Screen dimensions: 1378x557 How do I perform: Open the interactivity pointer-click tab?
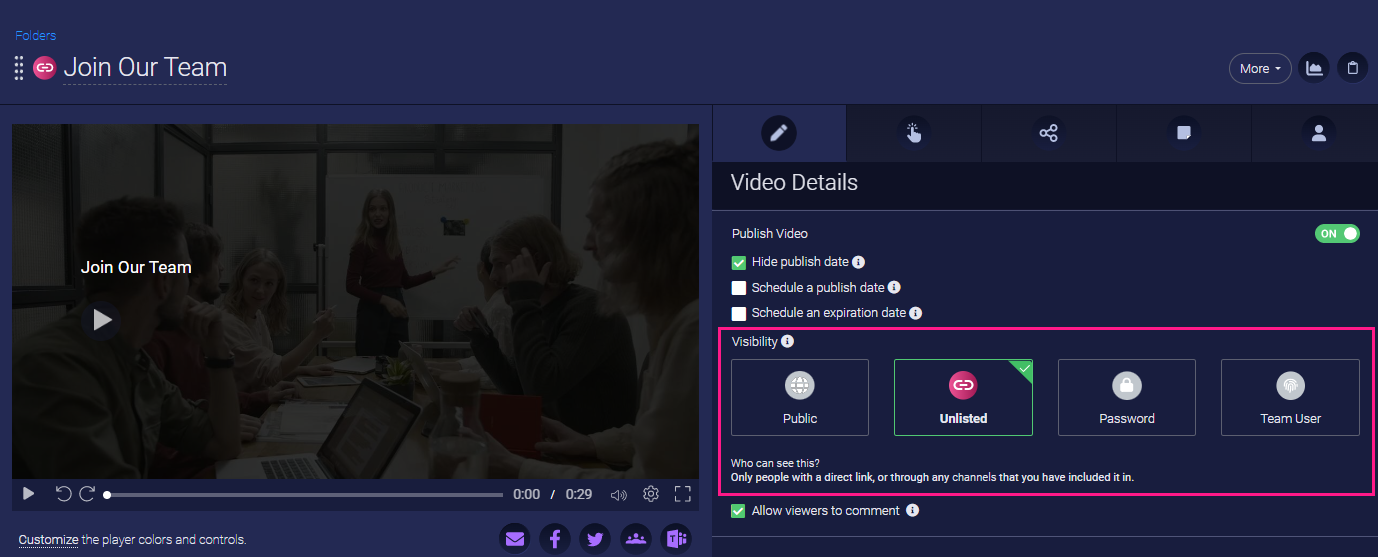pyautogui.click(x=914, y=133)
